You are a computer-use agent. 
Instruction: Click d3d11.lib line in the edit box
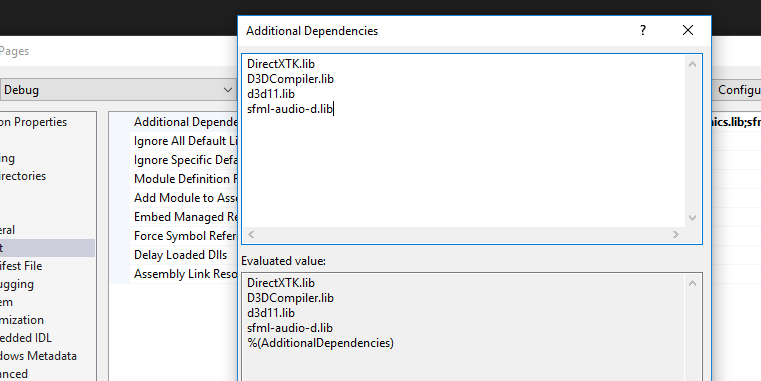[x=271, y=94]
